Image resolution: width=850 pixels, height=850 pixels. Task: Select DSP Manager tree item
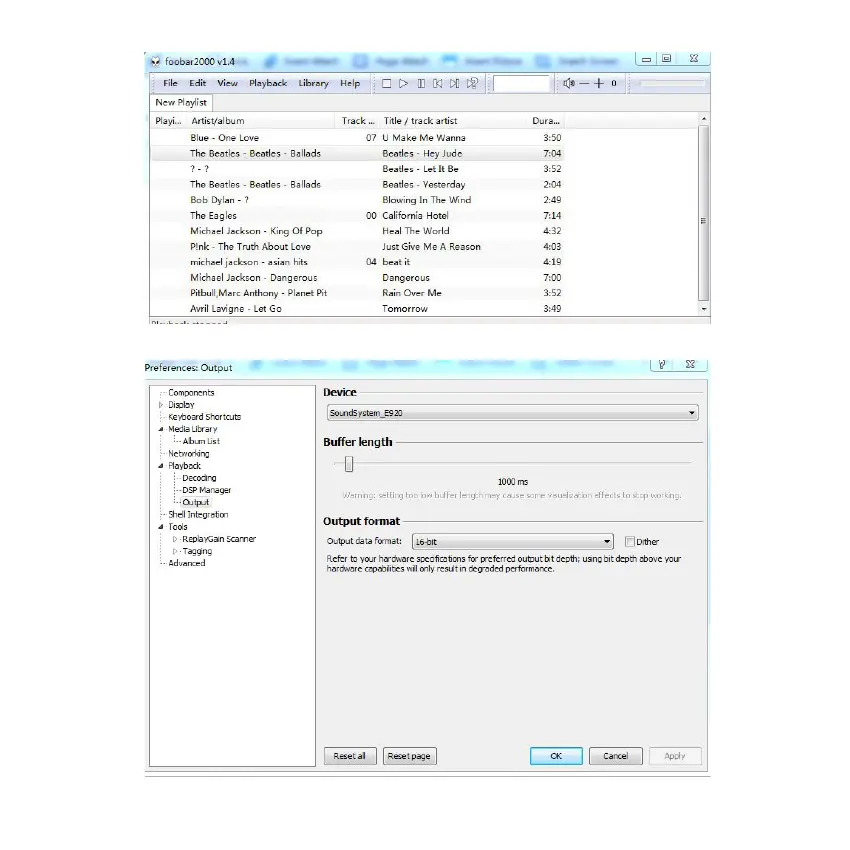click(x=207, y=490)
